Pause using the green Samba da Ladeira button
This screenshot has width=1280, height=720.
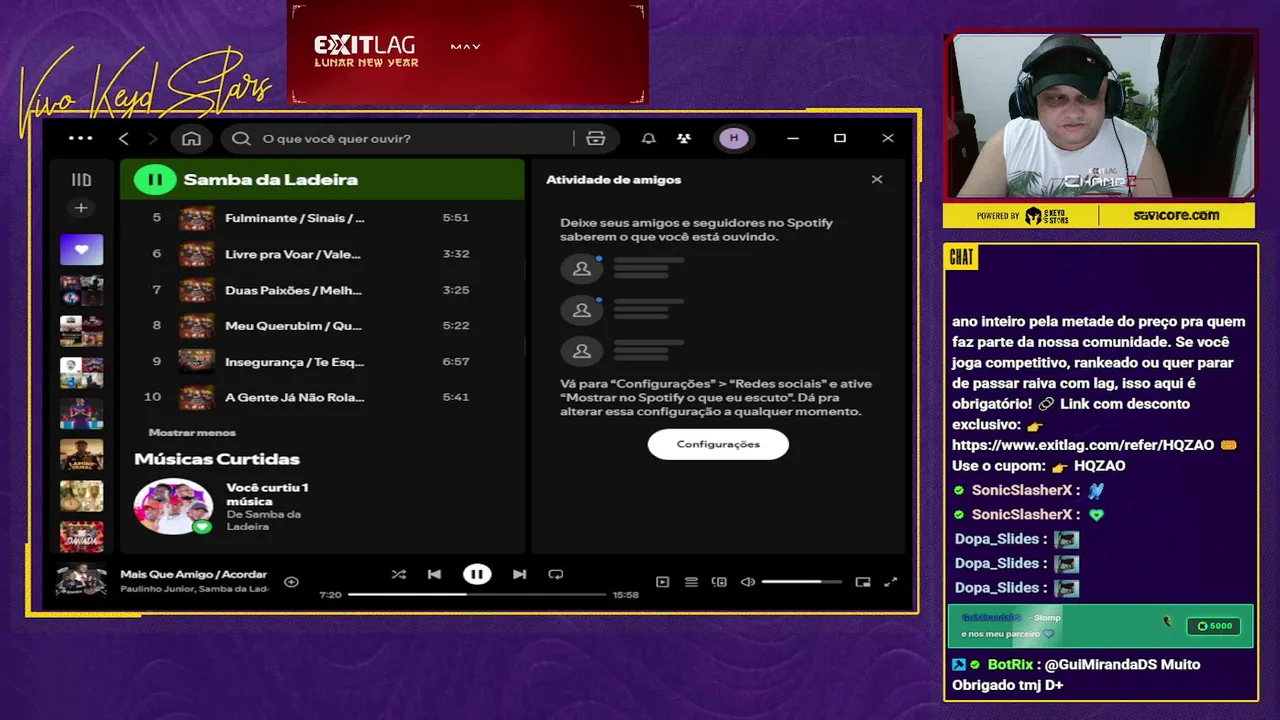(x=155, y=180)
